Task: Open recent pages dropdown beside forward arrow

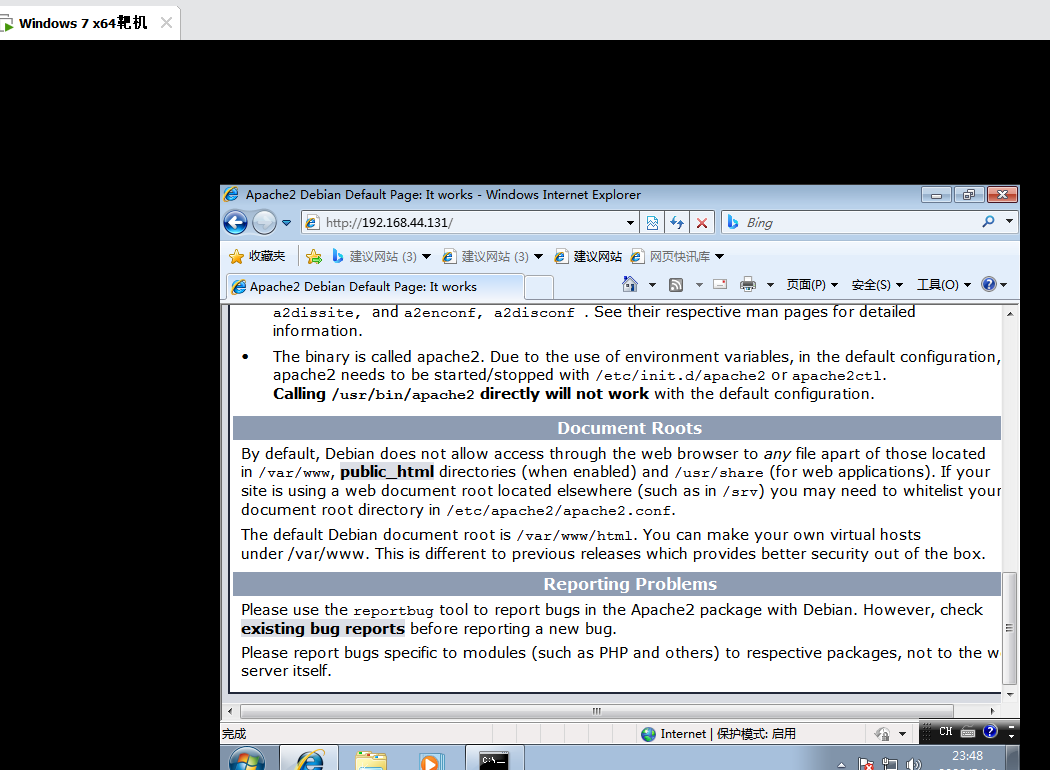Action: [x=286, y=223]
